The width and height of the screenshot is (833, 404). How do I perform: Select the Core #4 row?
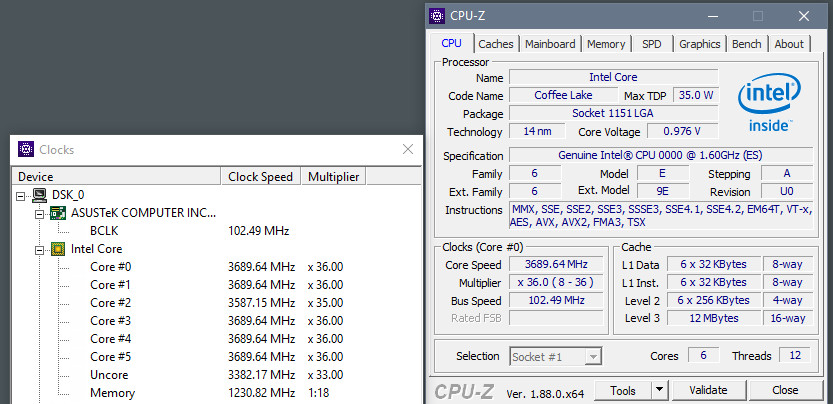(x=216, y=339)
